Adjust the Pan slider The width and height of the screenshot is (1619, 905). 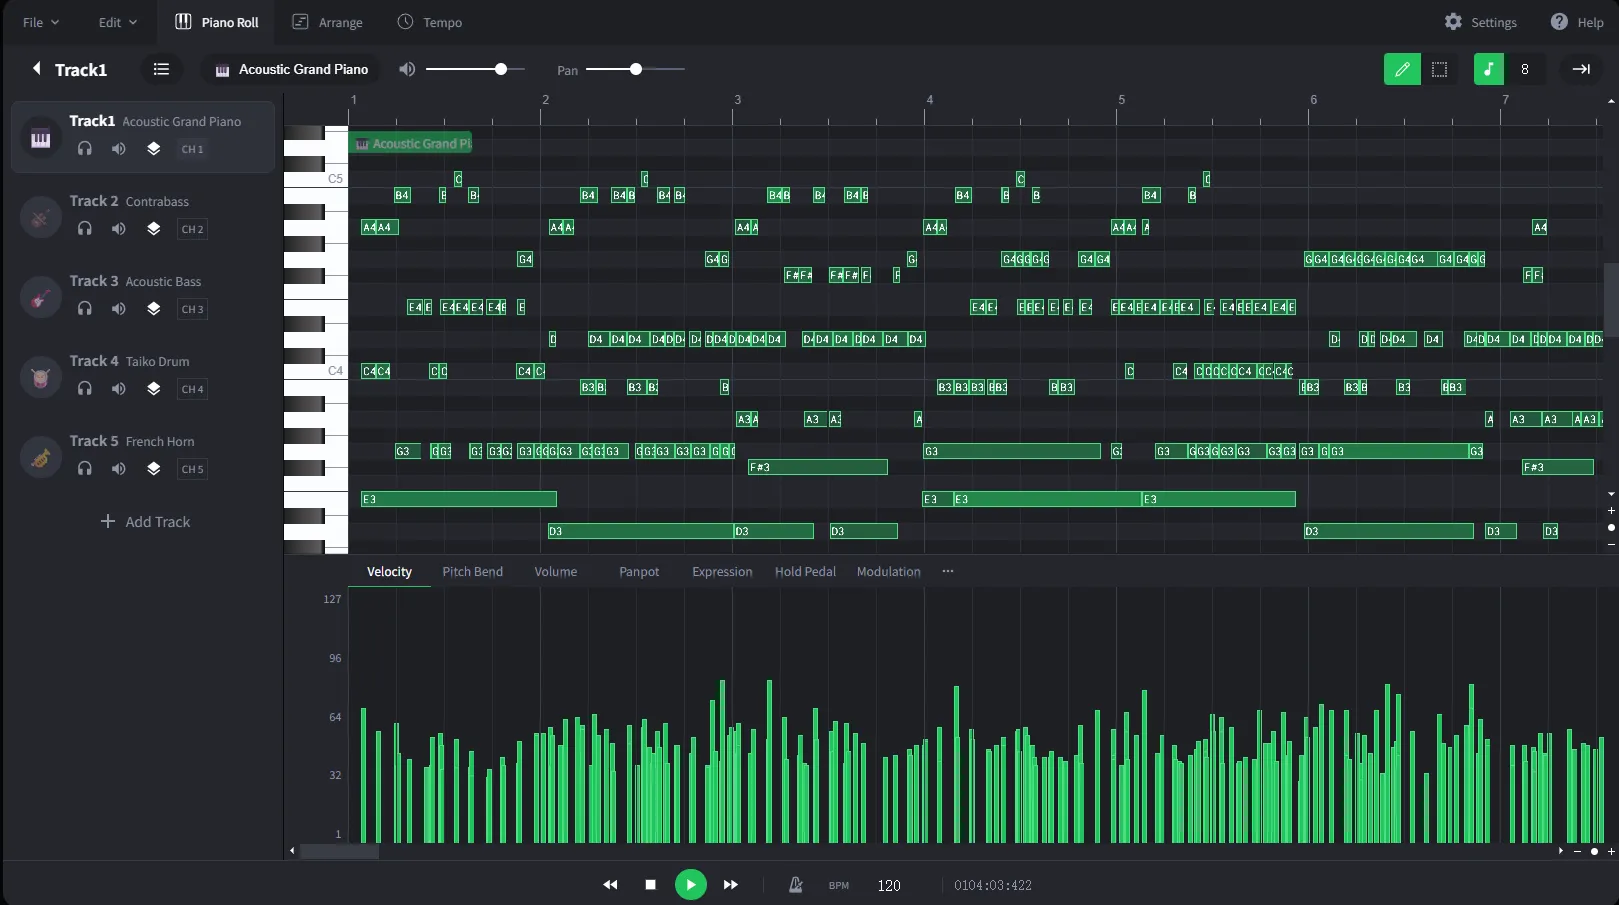click(x=635, y=69)
